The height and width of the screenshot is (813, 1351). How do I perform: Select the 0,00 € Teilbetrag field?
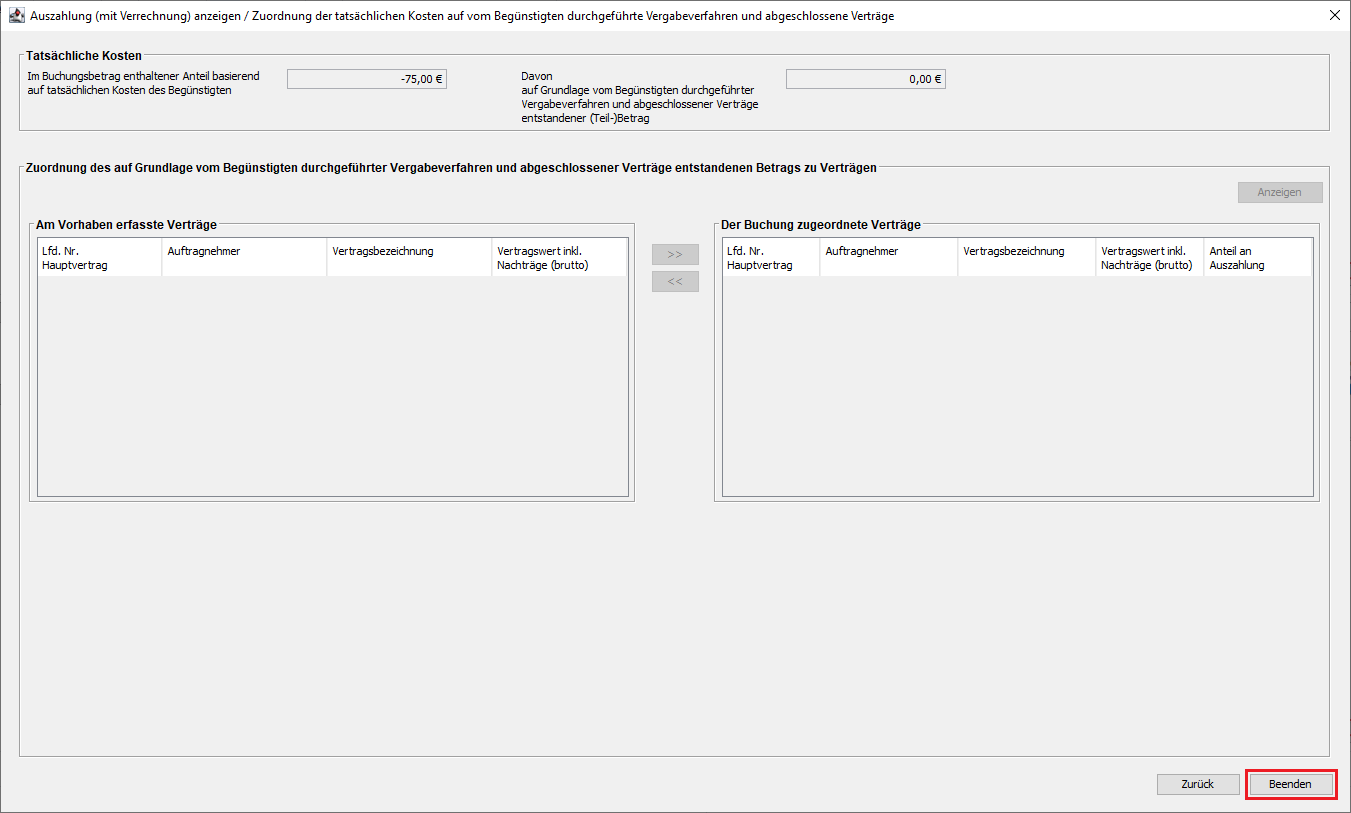(x=865, y=79)
